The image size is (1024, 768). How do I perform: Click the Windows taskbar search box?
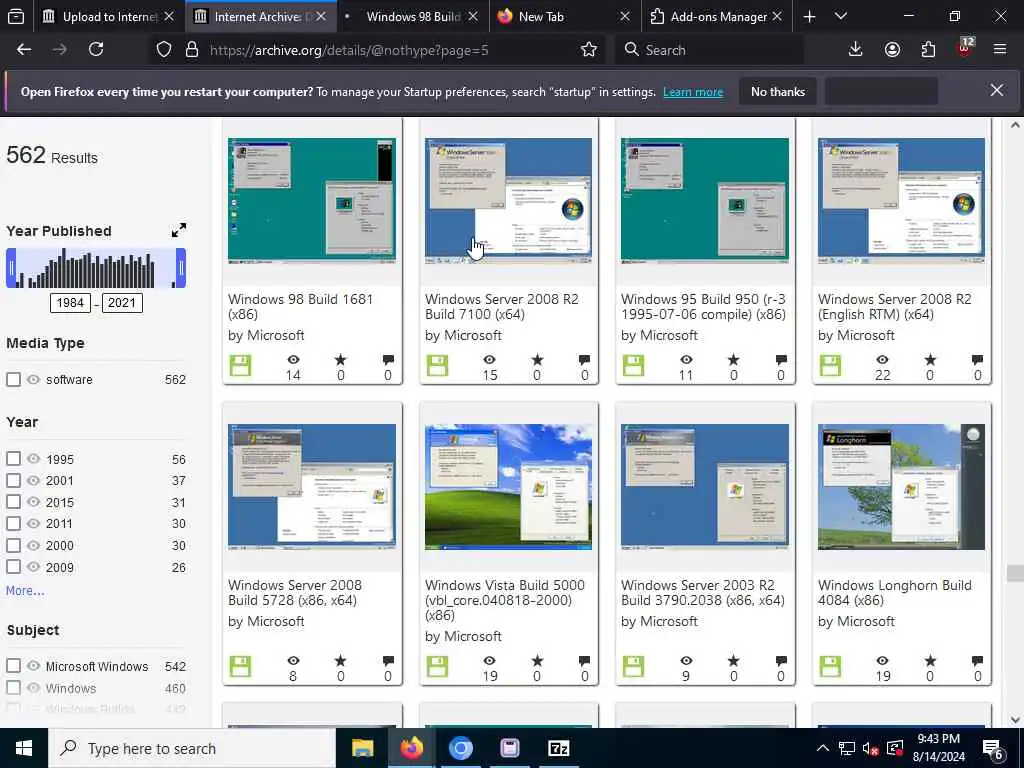[192, 748]
